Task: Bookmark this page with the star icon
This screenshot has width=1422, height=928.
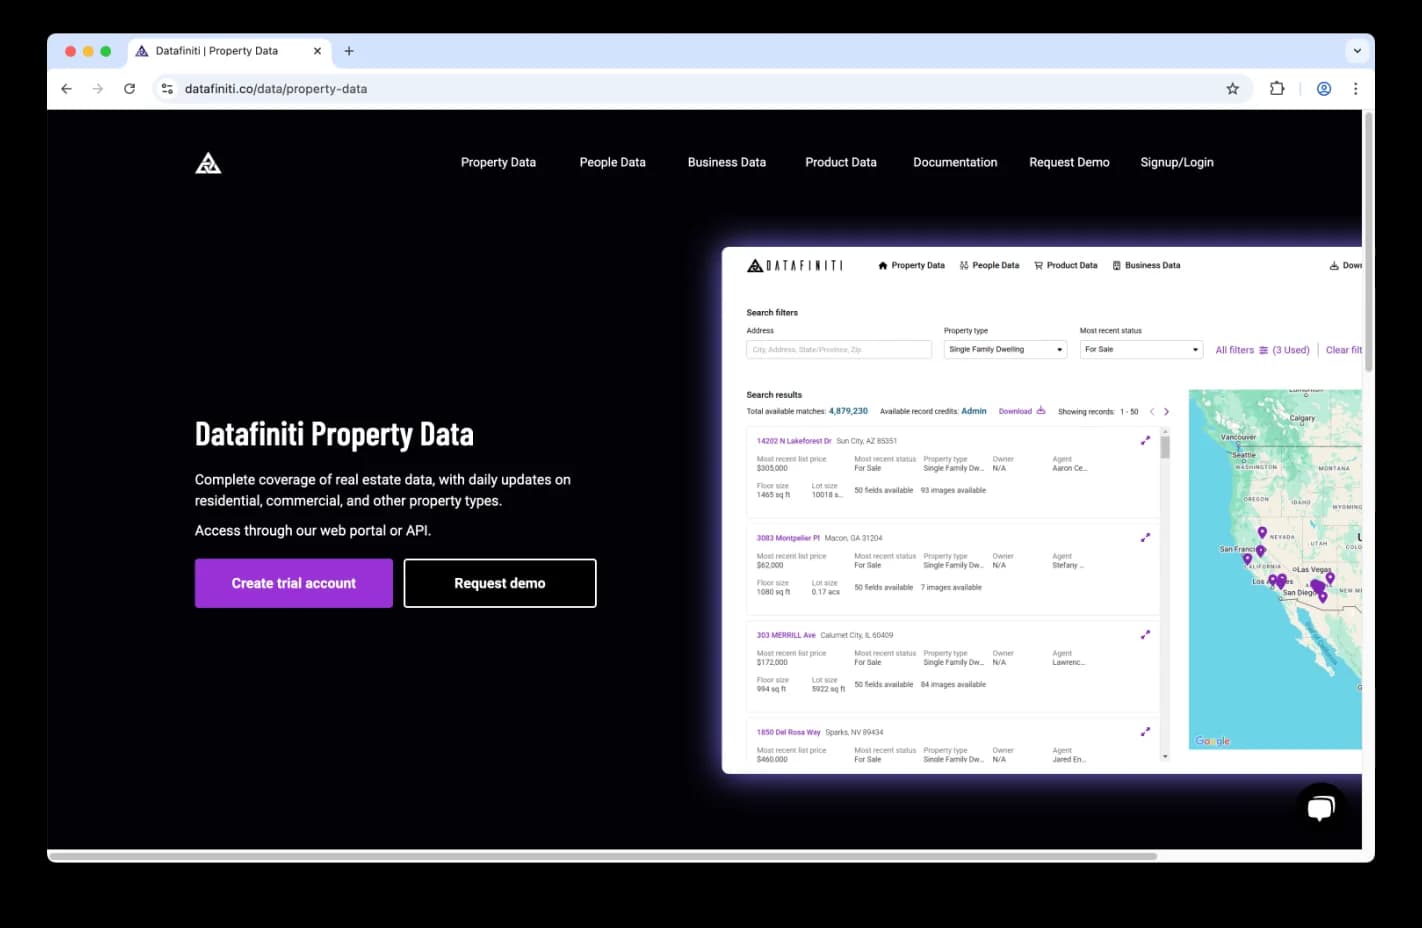Action: click(x=1232, y=89)
